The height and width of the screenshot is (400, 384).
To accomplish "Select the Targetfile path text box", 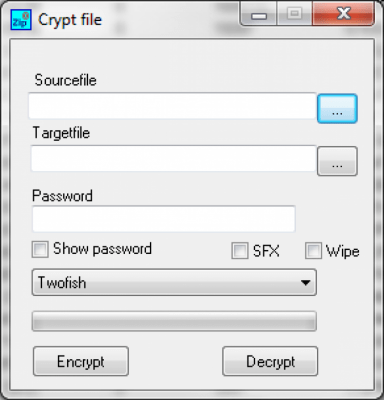I will tap(173, 158).
